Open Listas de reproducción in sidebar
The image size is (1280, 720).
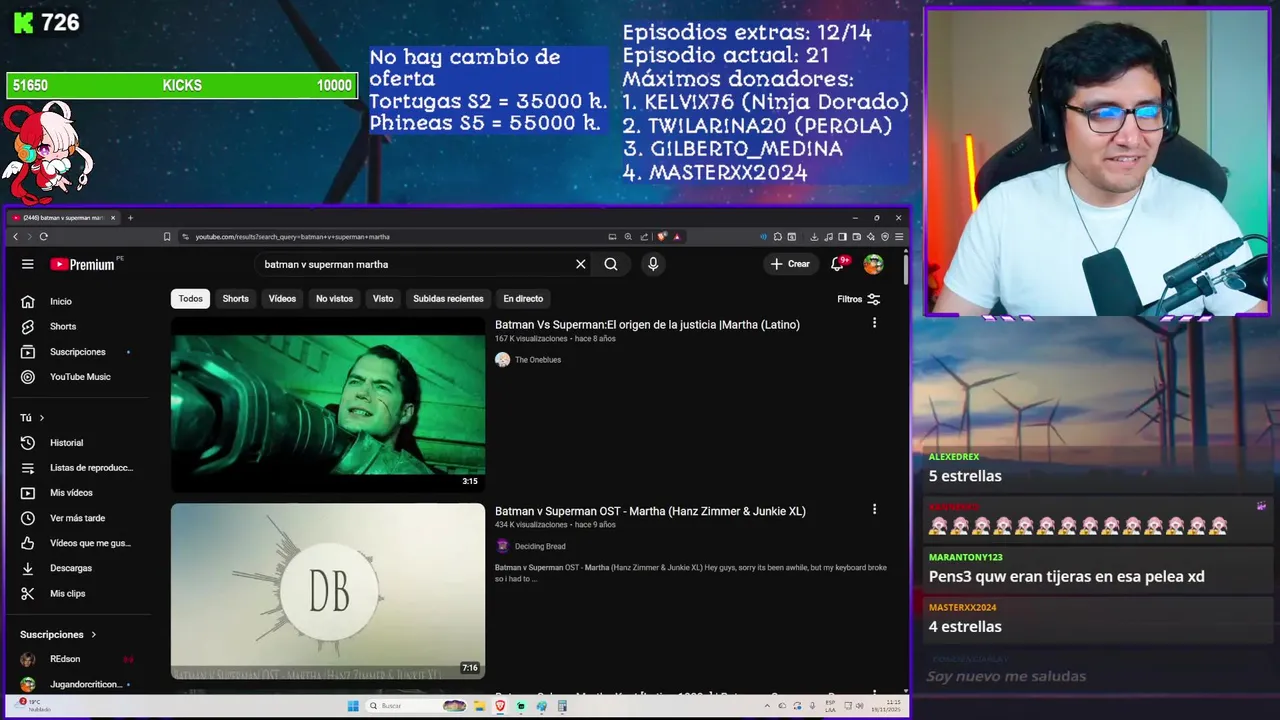coord(91,468)
